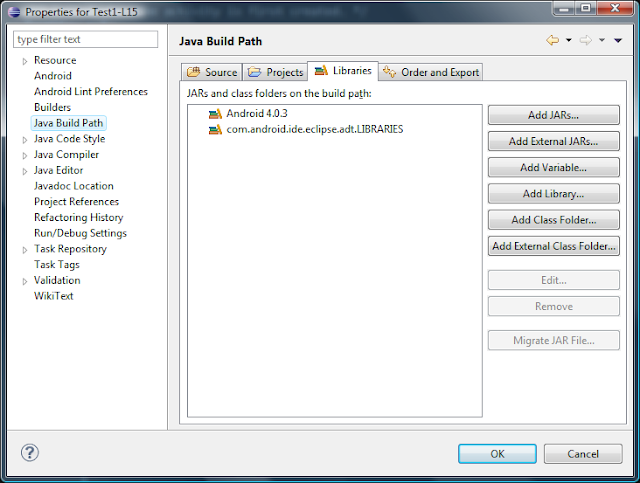Select Java Build Path tree item
The height and width of the screenshot is (483, 640).
click(x=68, y=123)
